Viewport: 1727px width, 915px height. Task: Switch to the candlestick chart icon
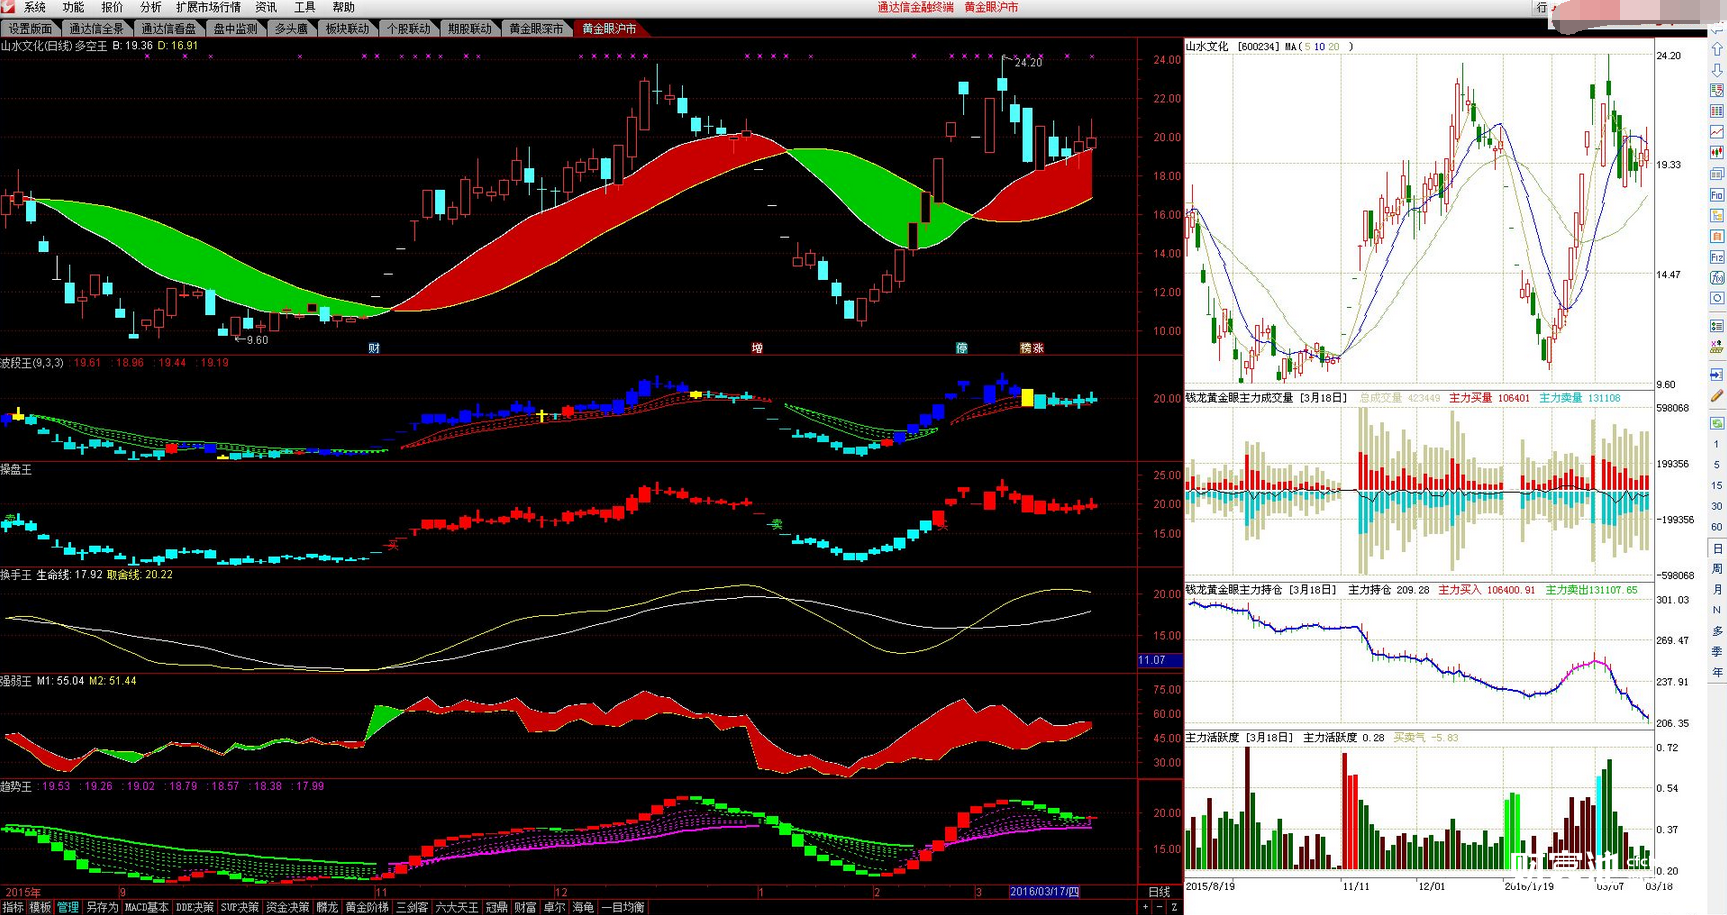[x=1717, y=153]
